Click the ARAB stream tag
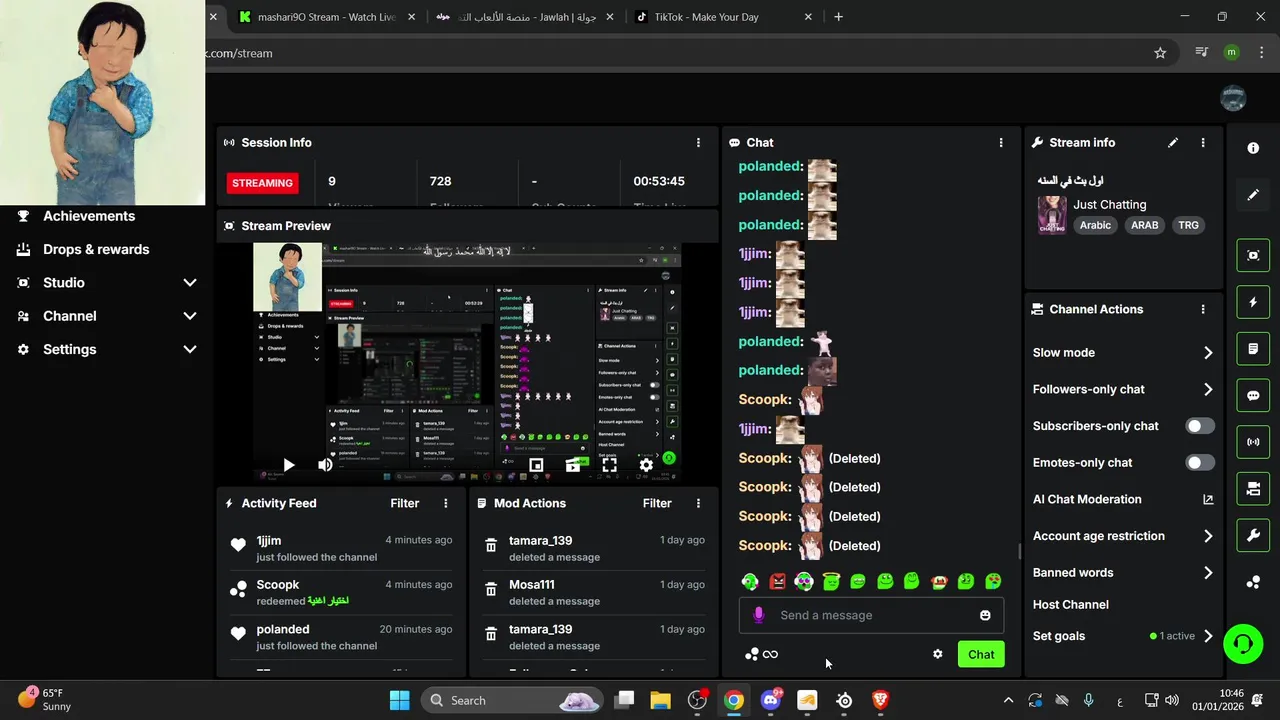The height and width of the screenshot is (720, 1280). point(1144,225)
